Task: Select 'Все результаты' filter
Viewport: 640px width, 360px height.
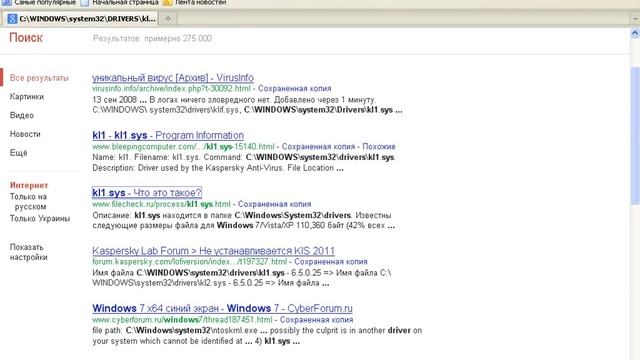Action: [x=39, y=78]
